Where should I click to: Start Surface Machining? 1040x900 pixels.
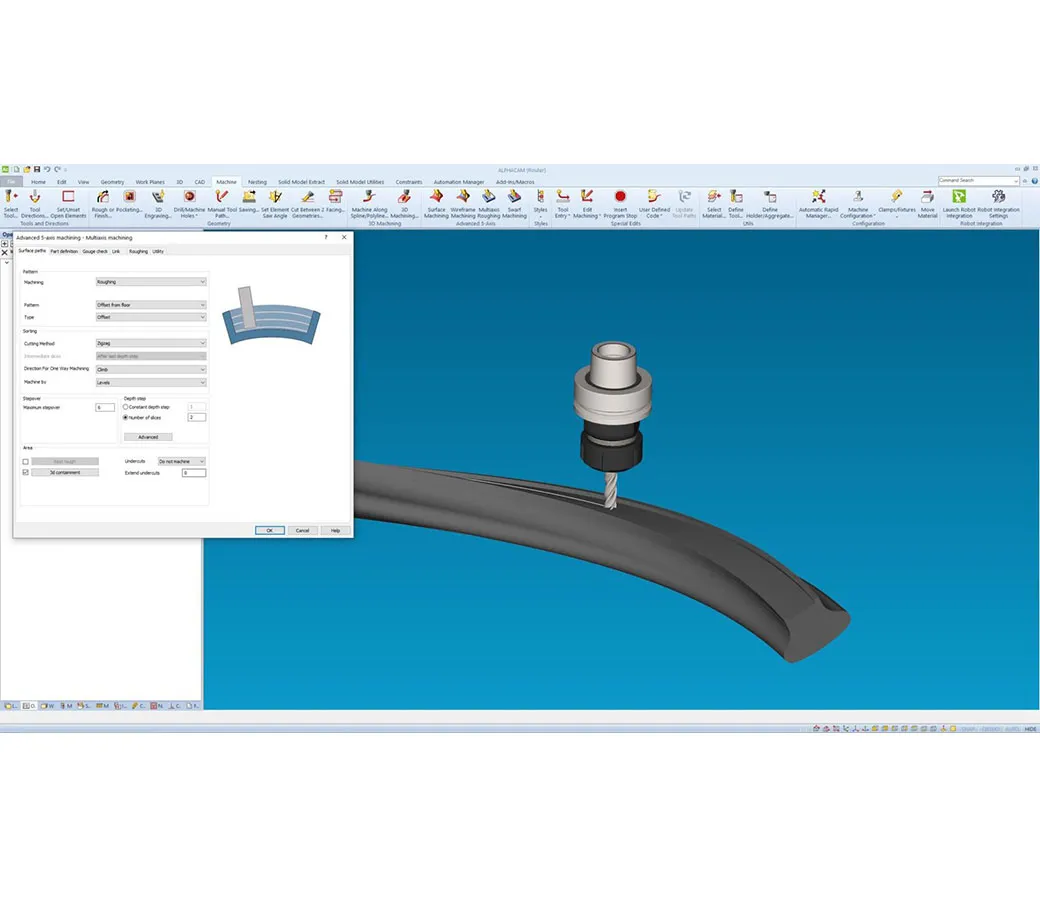436,203
